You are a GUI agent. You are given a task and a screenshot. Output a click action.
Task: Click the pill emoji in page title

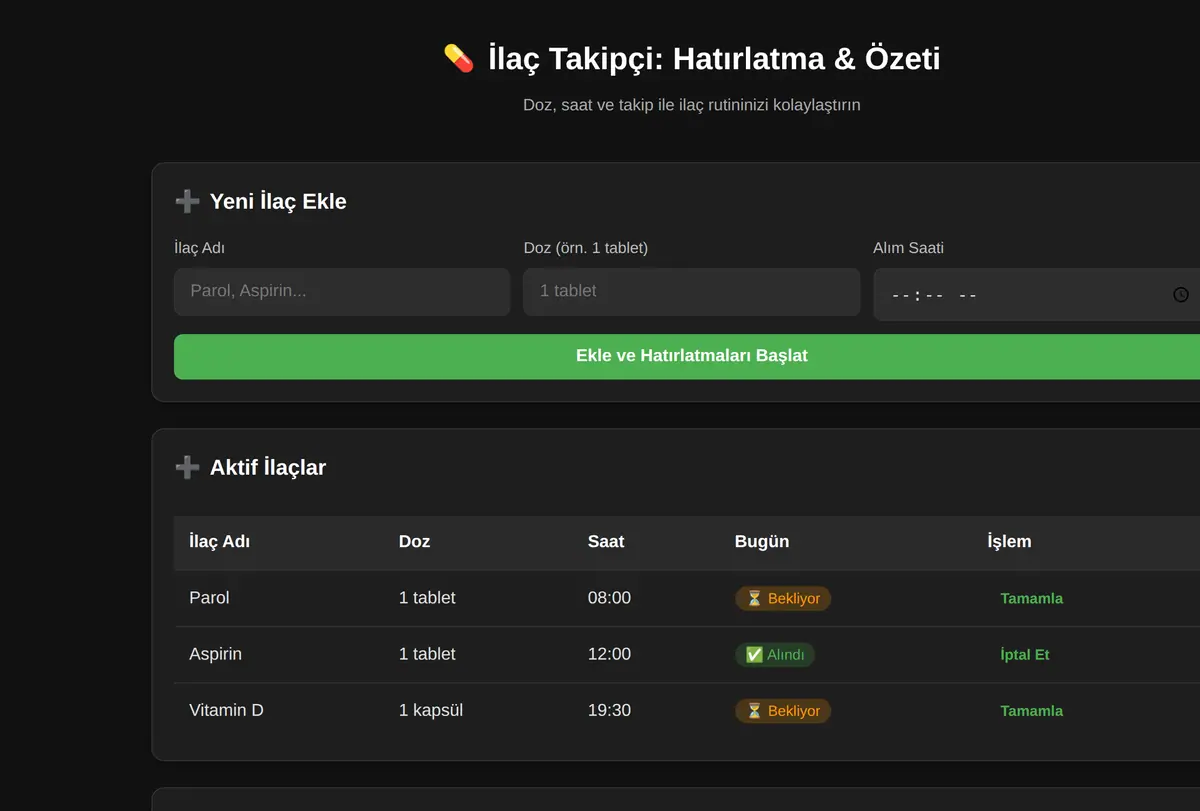459,58
